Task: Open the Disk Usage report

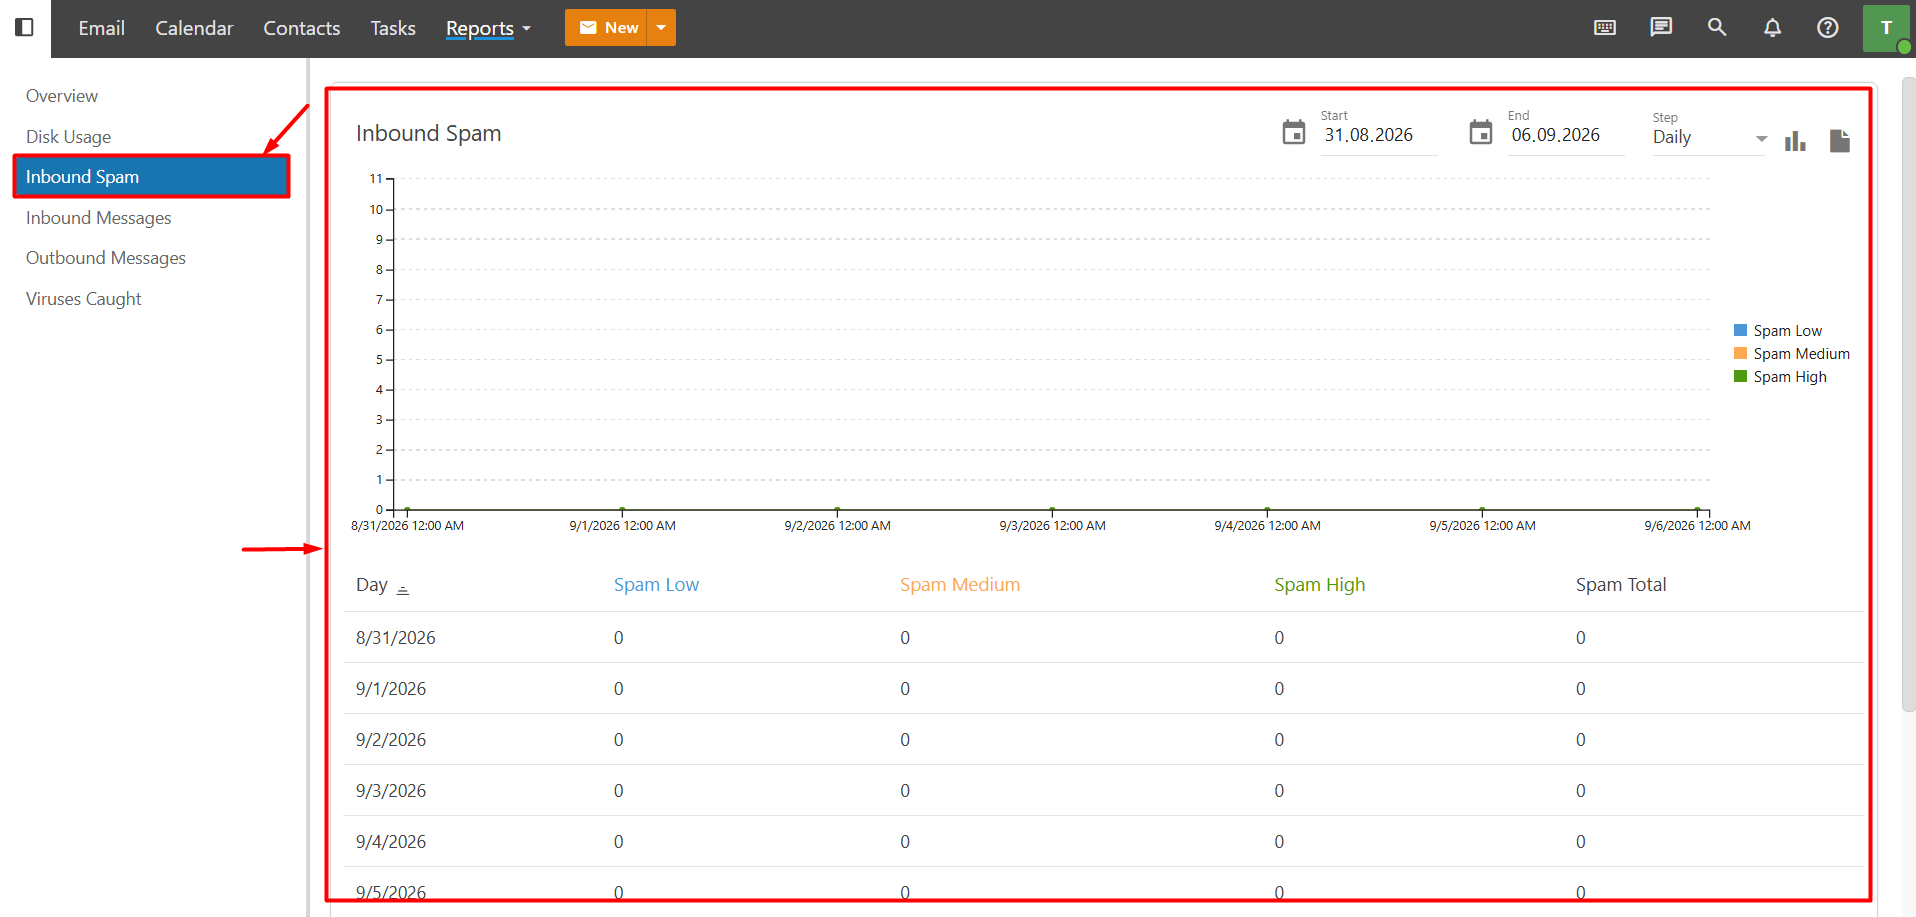Action: coord(68,137)
